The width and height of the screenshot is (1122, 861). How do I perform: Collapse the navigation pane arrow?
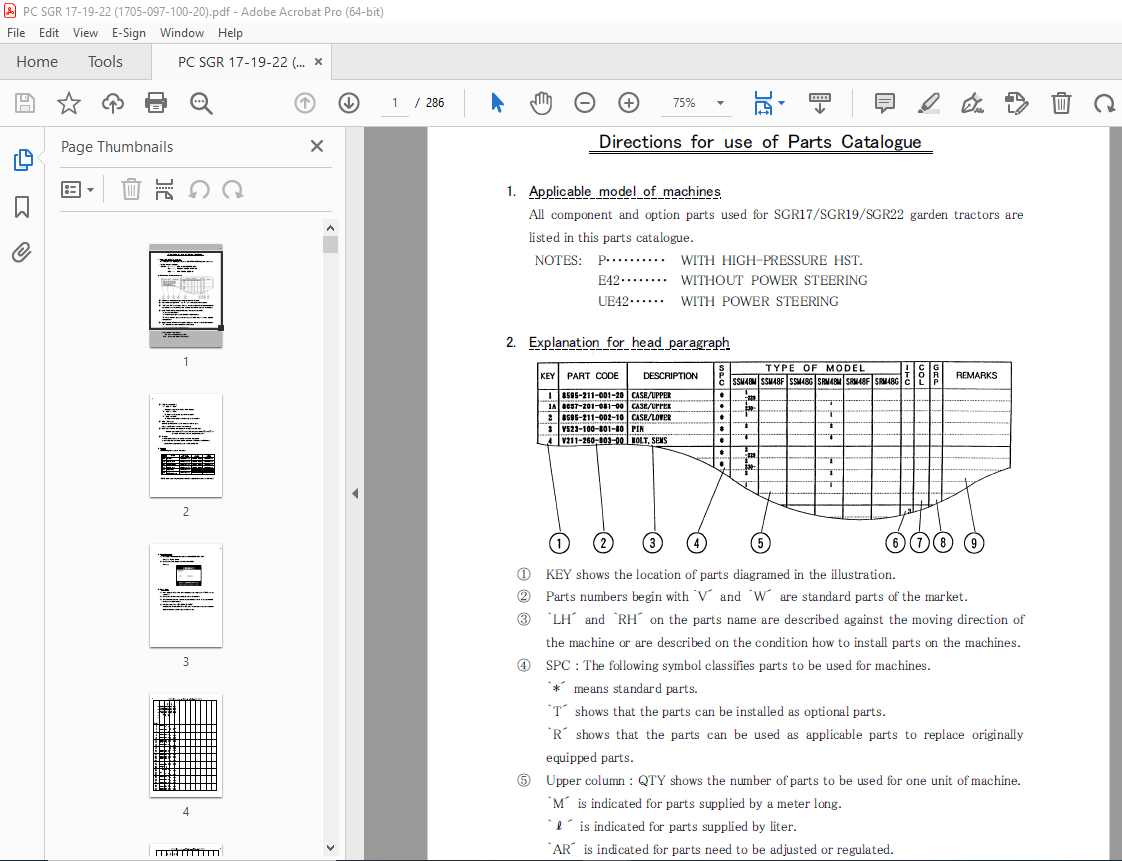tap(355, 493)
